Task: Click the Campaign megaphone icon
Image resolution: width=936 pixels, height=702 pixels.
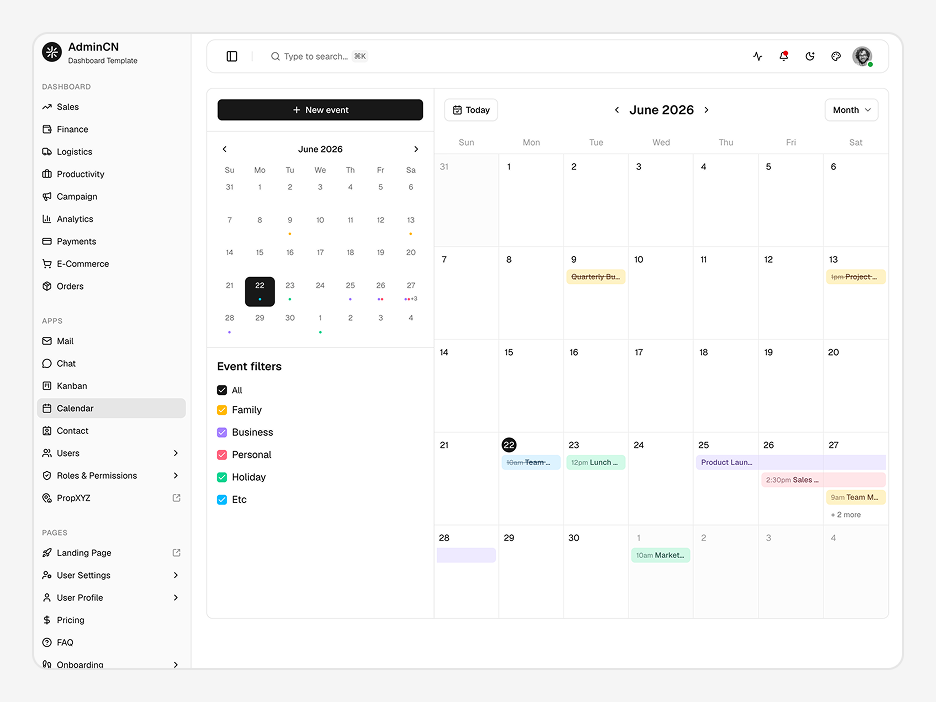Action: tap(47, 196)
